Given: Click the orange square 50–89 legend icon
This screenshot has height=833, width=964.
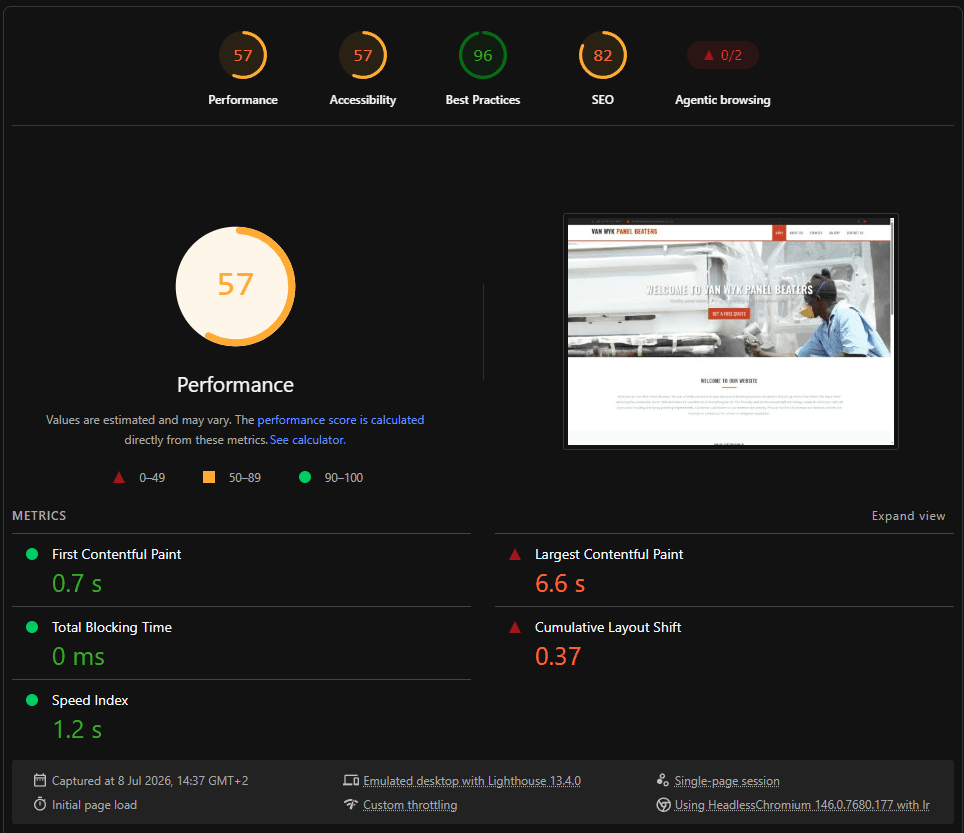Looking at the screenshot, I should tap(209, 477).
